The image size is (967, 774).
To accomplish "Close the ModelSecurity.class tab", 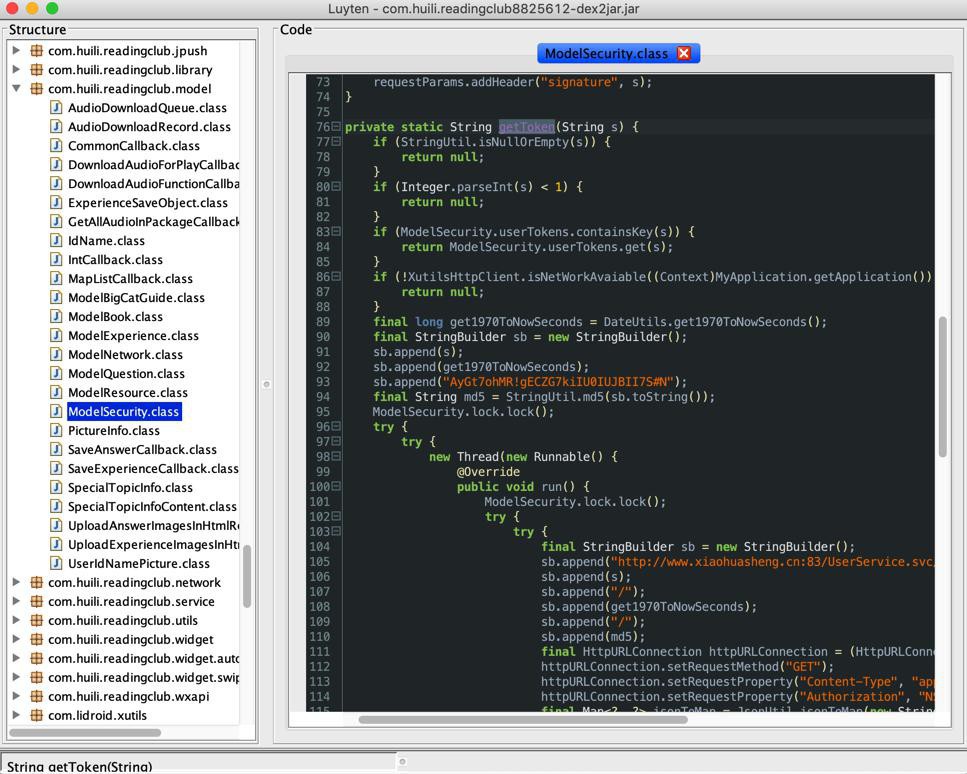I will point(684,54).
